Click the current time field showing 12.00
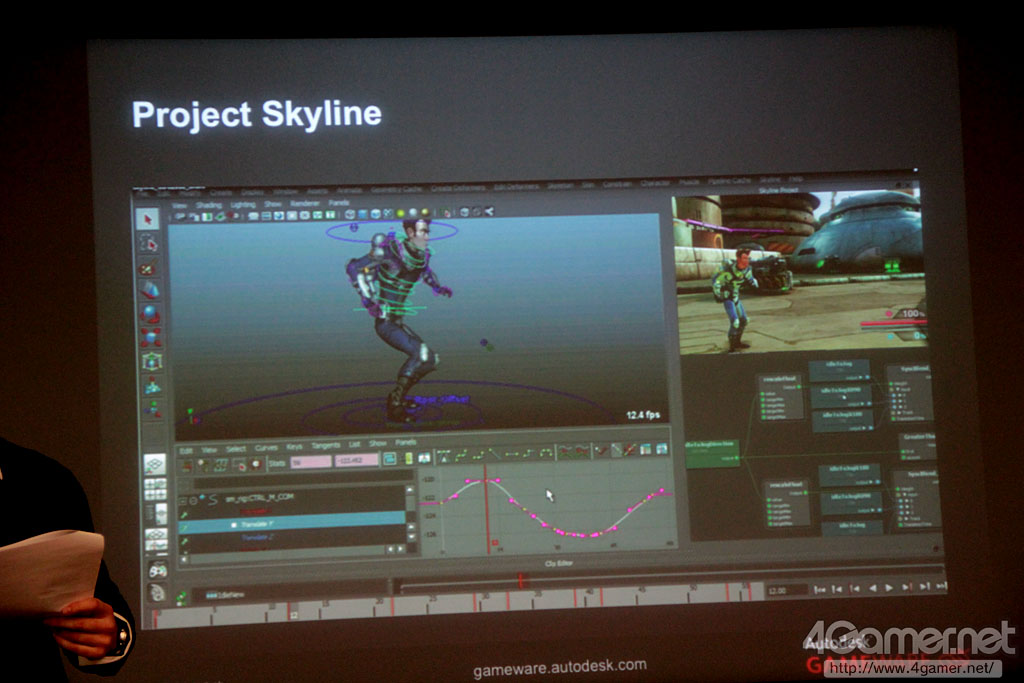The height and width of the screenshot is (683, 1024). tap(787, 590)
